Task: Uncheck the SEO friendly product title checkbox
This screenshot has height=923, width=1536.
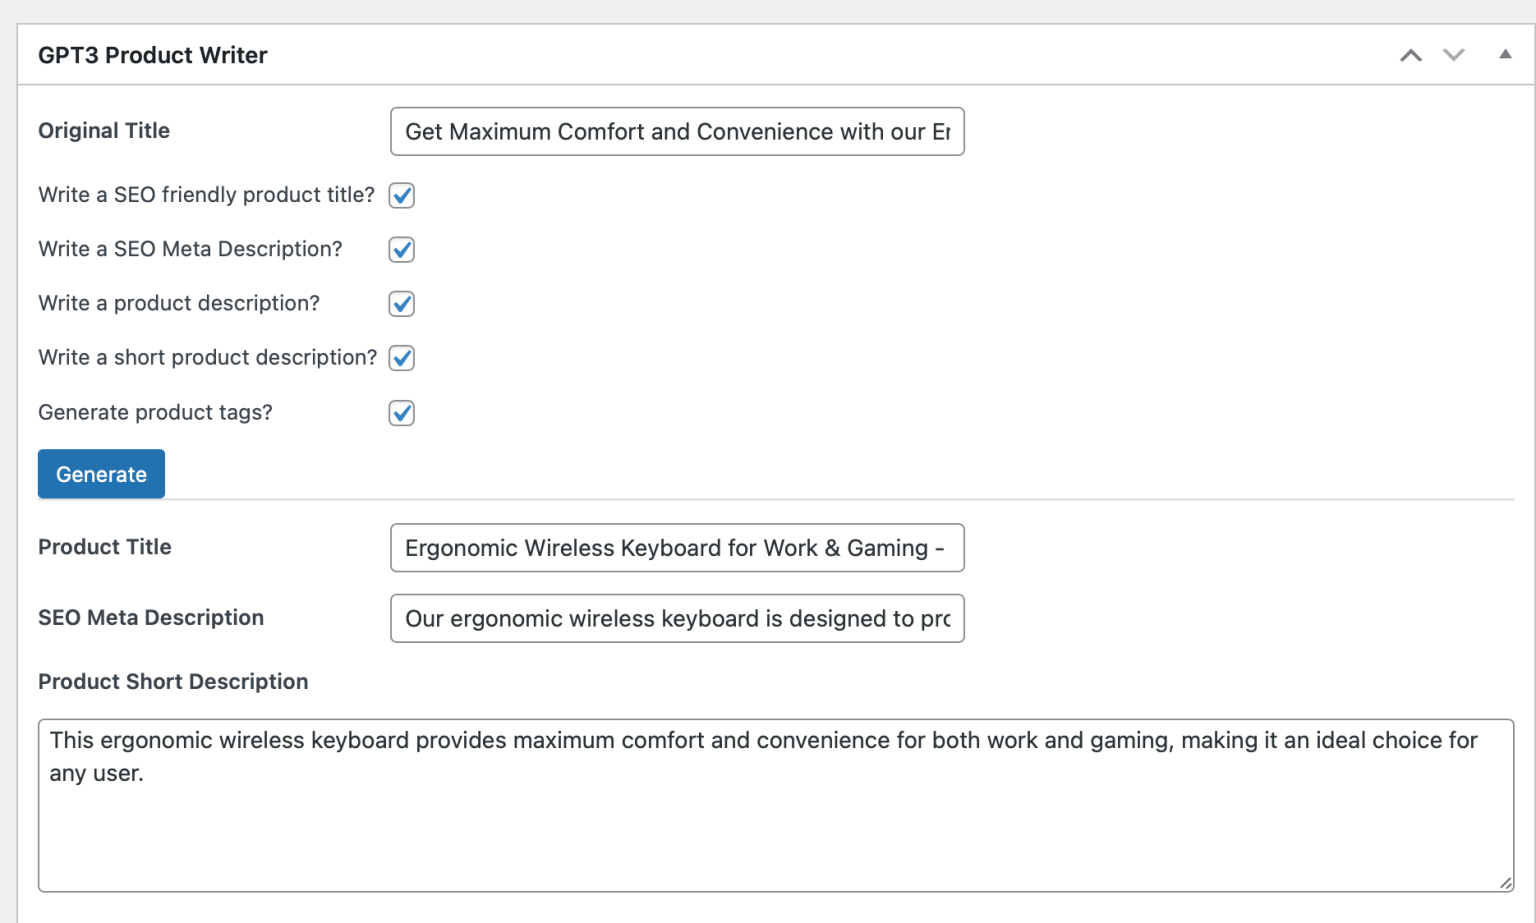Action: pos(402,195)
